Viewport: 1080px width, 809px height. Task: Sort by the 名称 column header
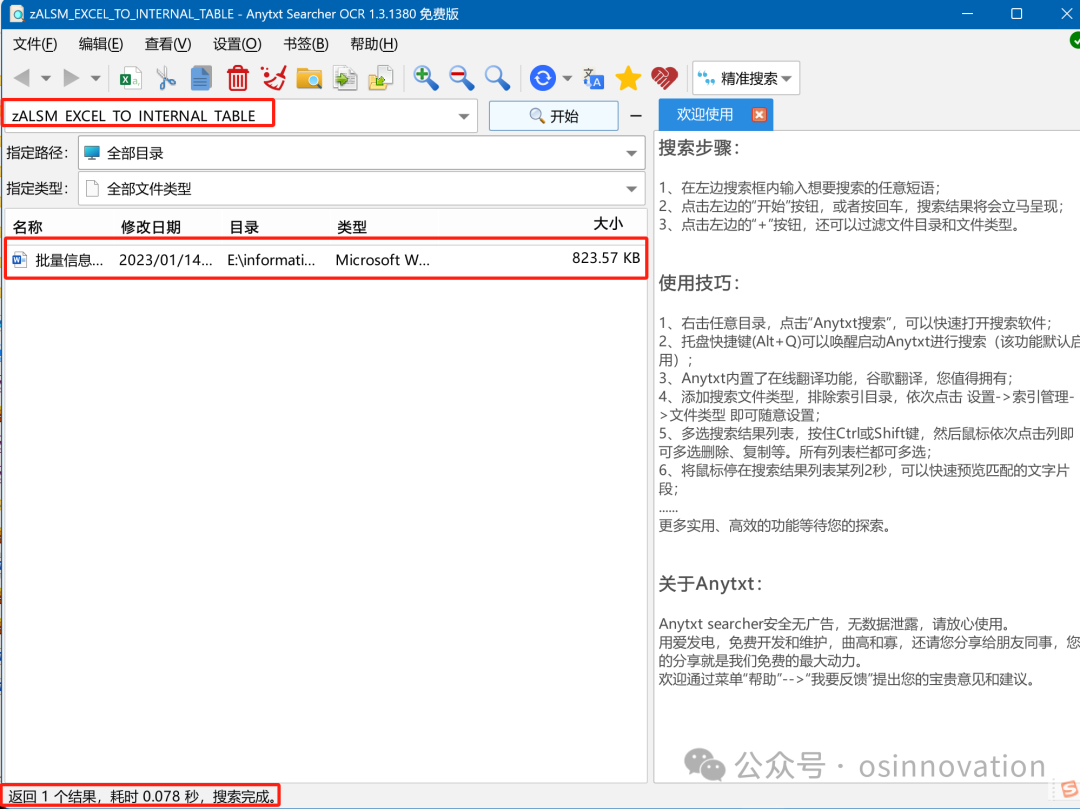pyautogui.click(x=28, y=227)
